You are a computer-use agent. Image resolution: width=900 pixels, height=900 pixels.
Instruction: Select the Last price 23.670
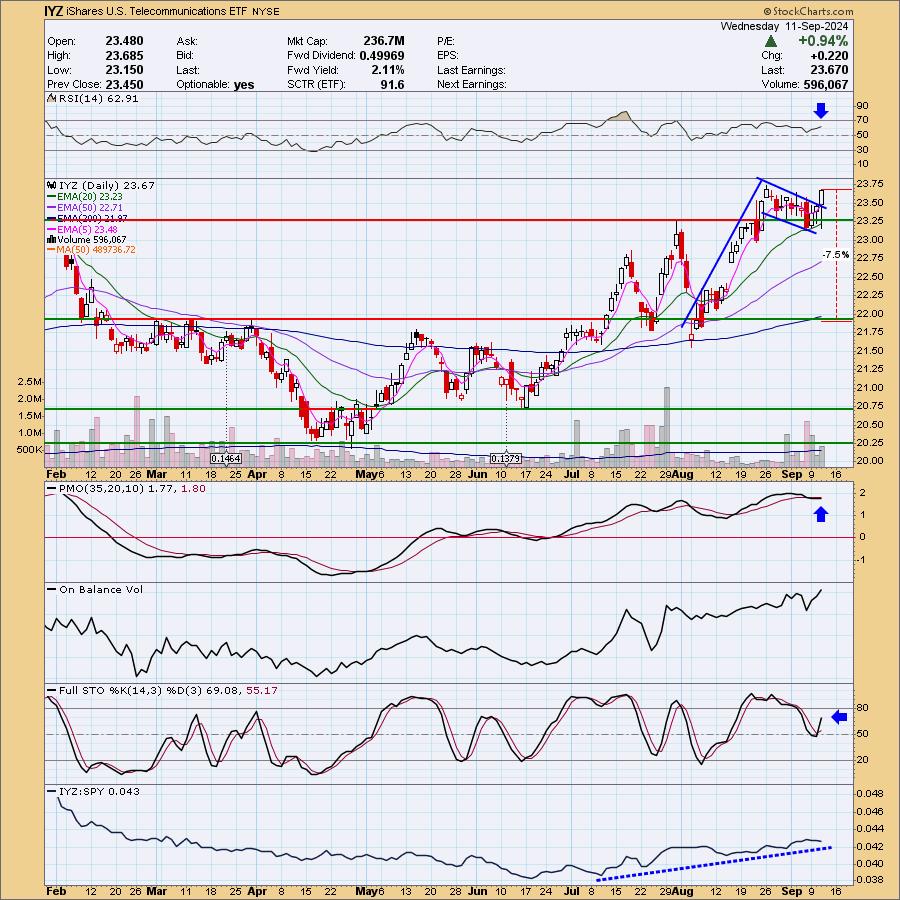tap(829, 69)
